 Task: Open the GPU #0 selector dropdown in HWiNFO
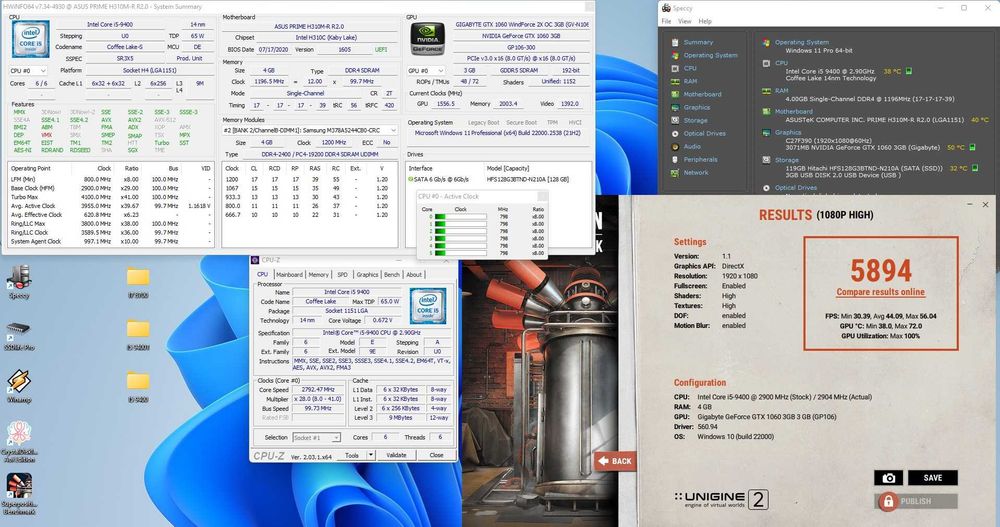click(425, 71)
